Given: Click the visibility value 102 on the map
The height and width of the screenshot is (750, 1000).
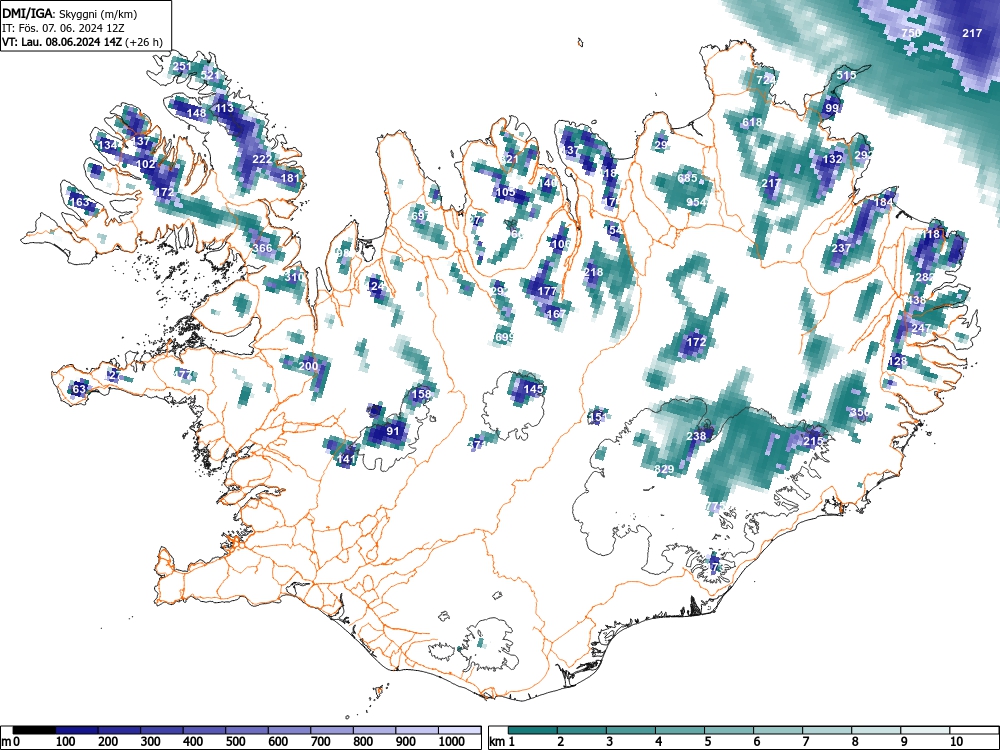Looking at the screenshot, I should click(x=146, y=164).
